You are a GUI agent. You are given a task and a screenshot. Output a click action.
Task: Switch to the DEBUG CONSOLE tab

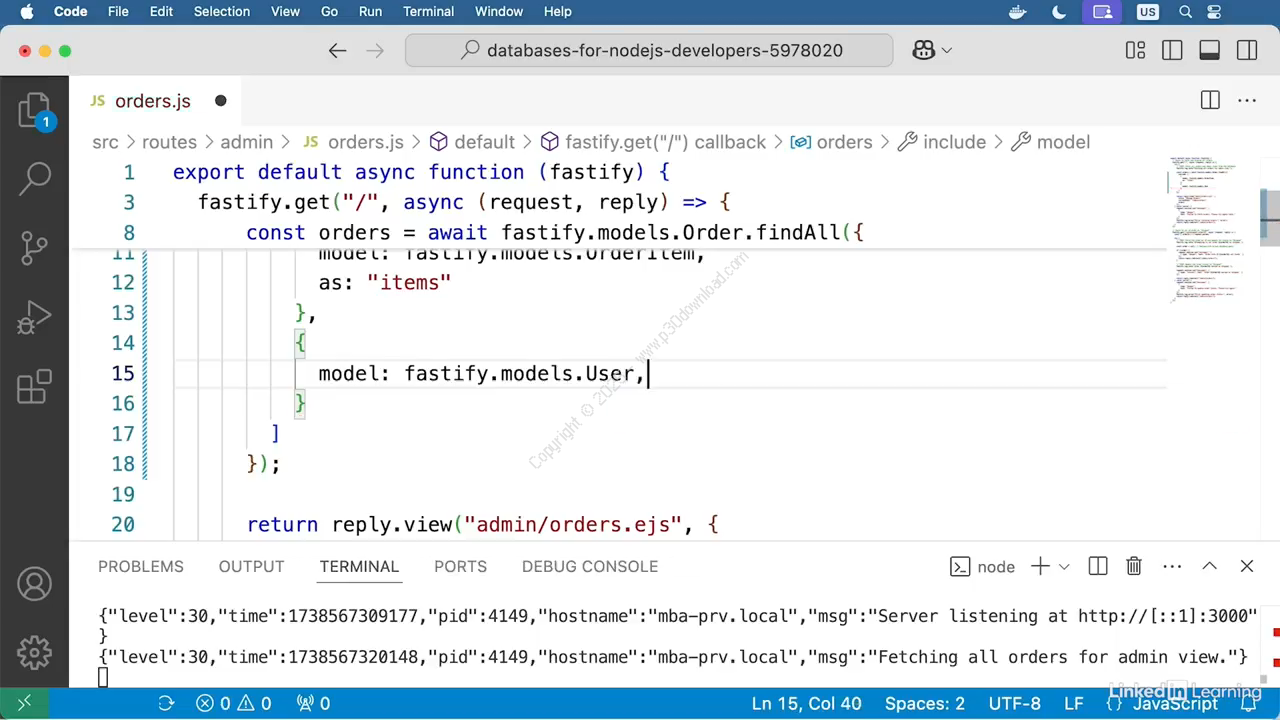[590, 566]
